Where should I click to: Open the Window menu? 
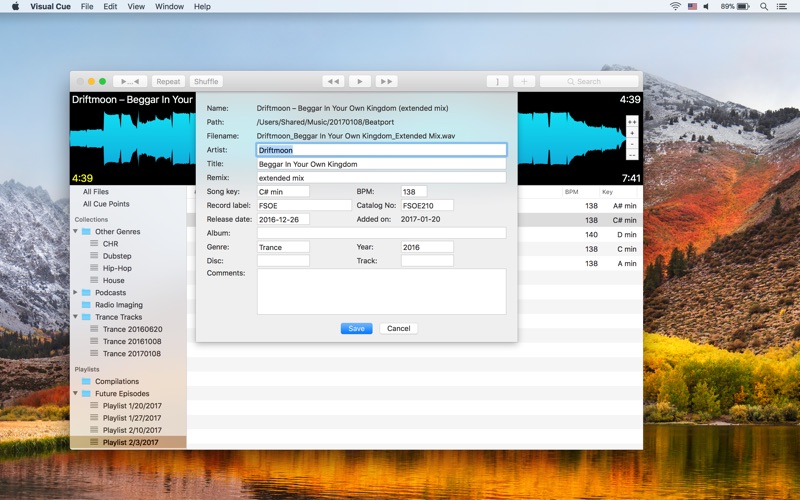tap(169, 6)
